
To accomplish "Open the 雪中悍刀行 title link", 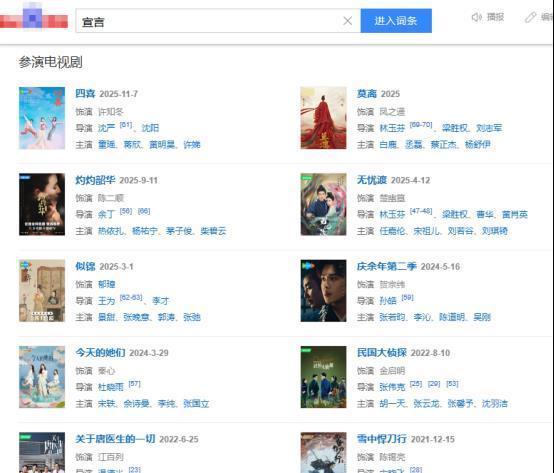I will [x=382, y=439].
